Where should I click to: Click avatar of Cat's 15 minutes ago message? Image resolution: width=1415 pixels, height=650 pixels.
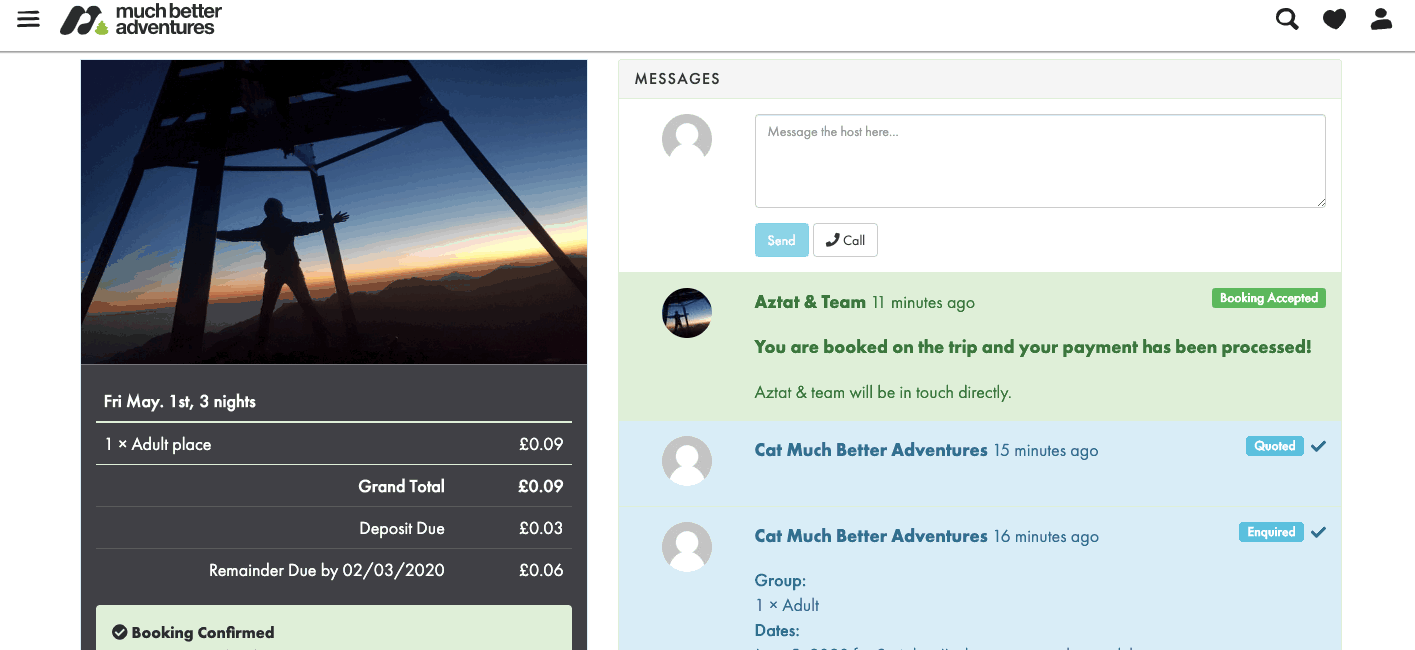coord(687,461)
